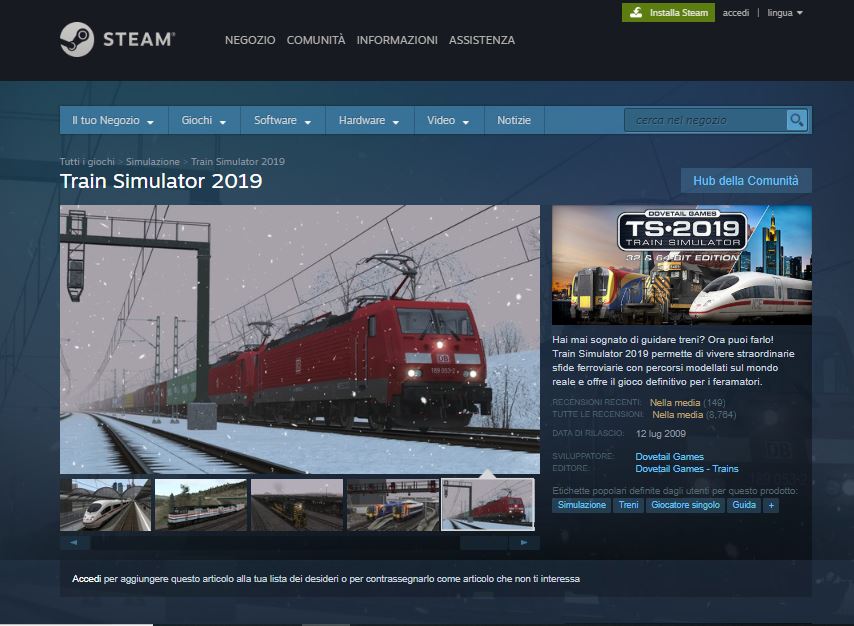Click Accedi link in wishlist notice

87,579
